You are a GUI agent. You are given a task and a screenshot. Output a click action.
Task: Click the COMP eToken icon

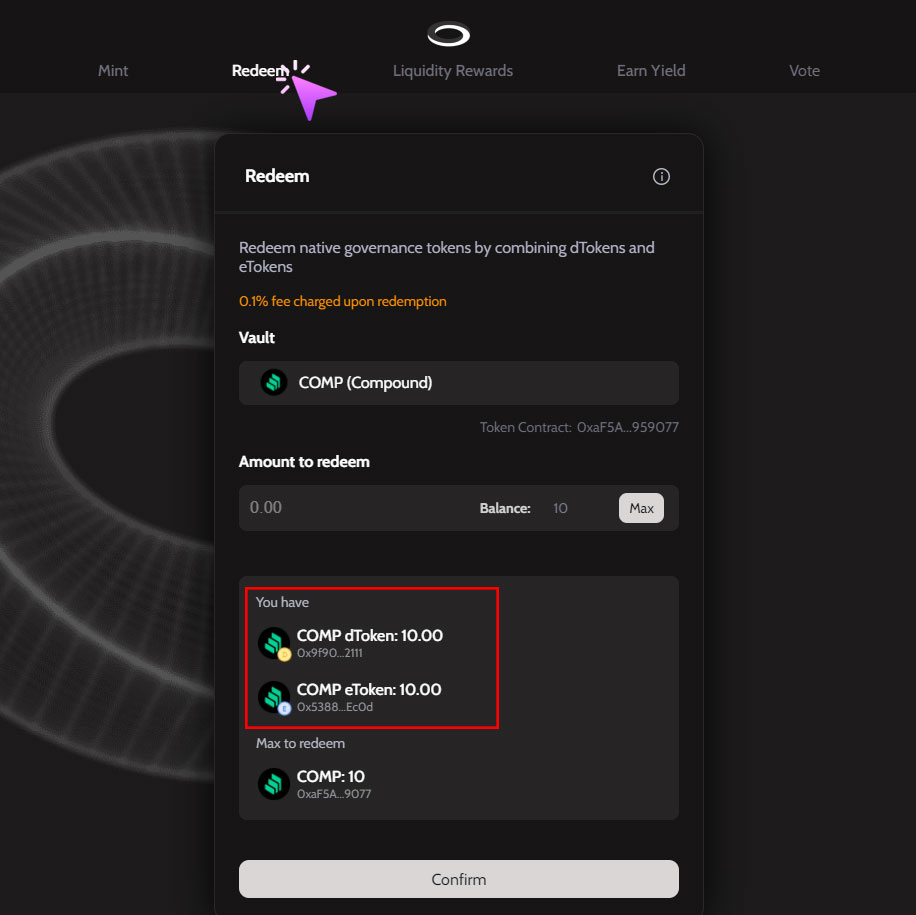(274, 697)
